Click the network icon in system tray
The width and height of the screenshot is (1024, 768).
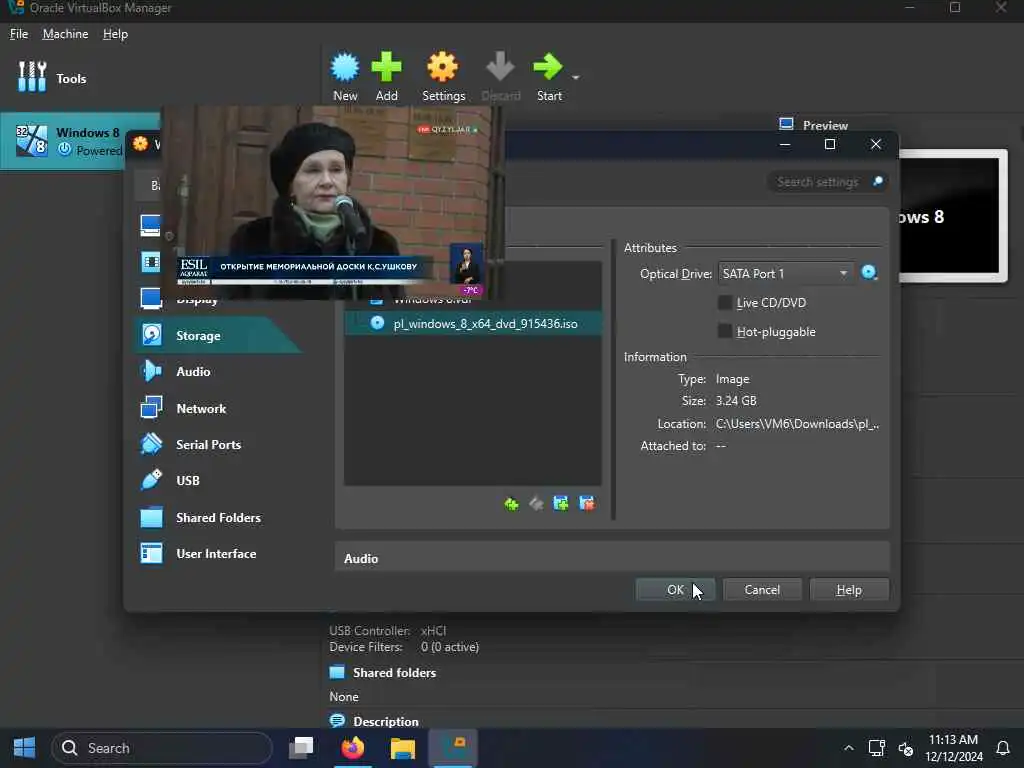click(x=876, y=748)
